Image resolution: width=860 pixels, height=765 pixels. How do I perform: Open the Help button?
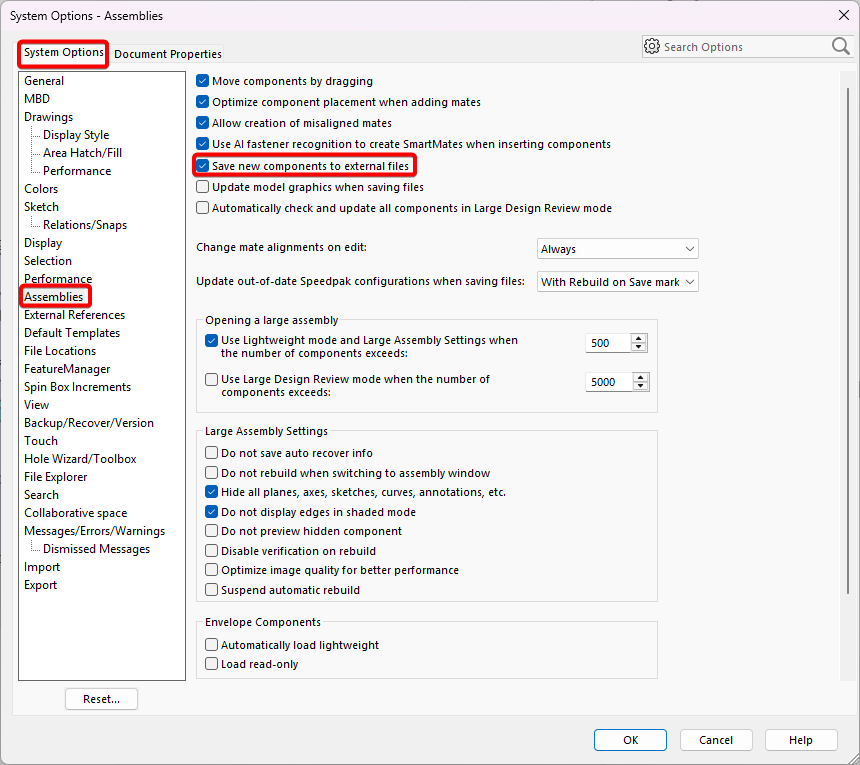(801, 740)
